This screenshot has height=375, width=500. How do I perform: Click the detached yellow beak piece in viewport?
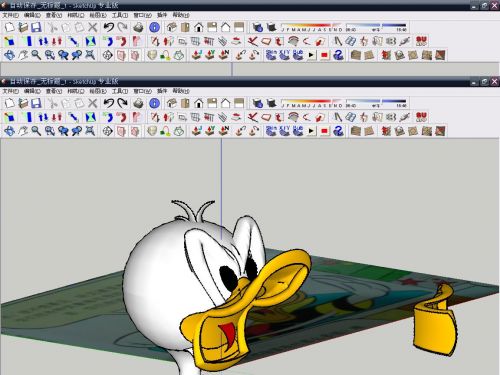coord(434,321)
